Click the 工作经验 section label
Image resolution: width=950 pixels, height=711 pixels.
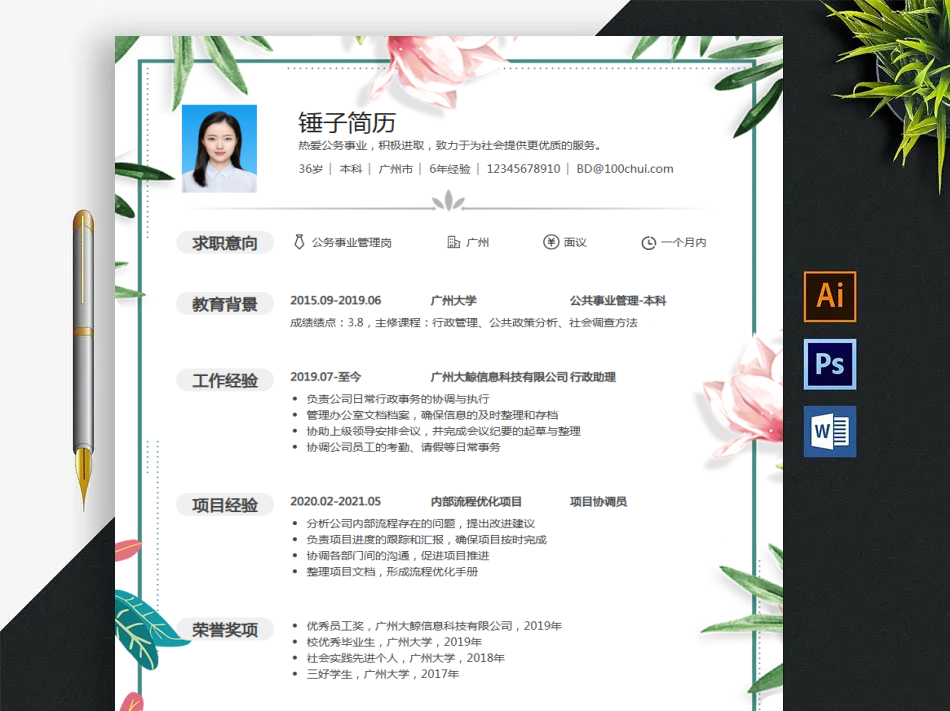click(225, 380)
